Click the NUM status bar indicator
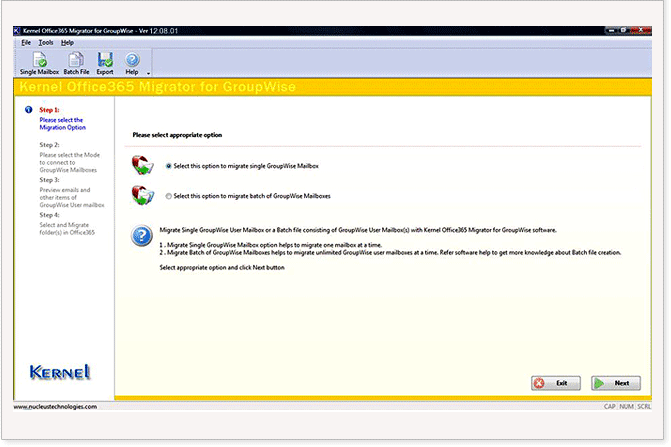671x447 pixels. (x=626, y=406)
